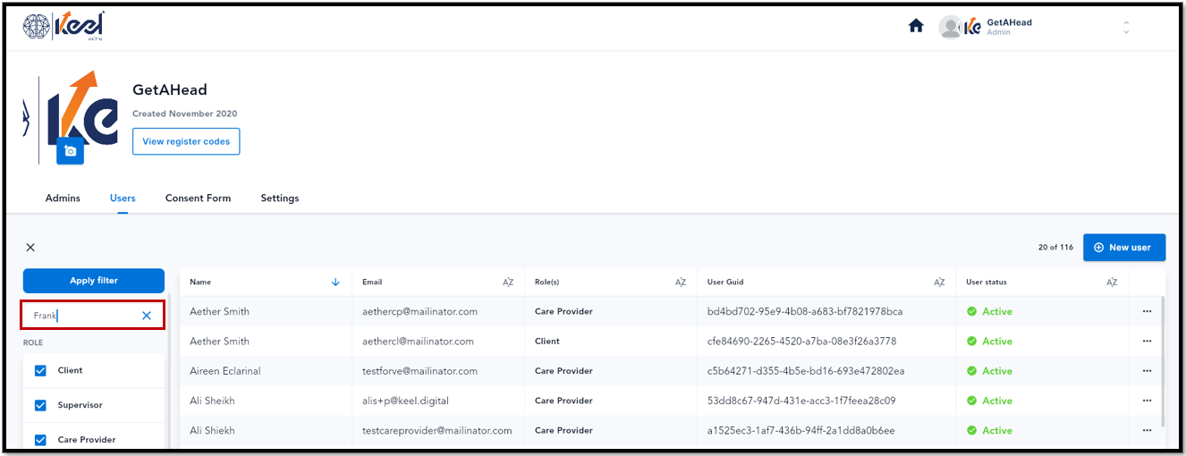
Task: Toggle the Care Provider role checkbox
Action: 41,439
